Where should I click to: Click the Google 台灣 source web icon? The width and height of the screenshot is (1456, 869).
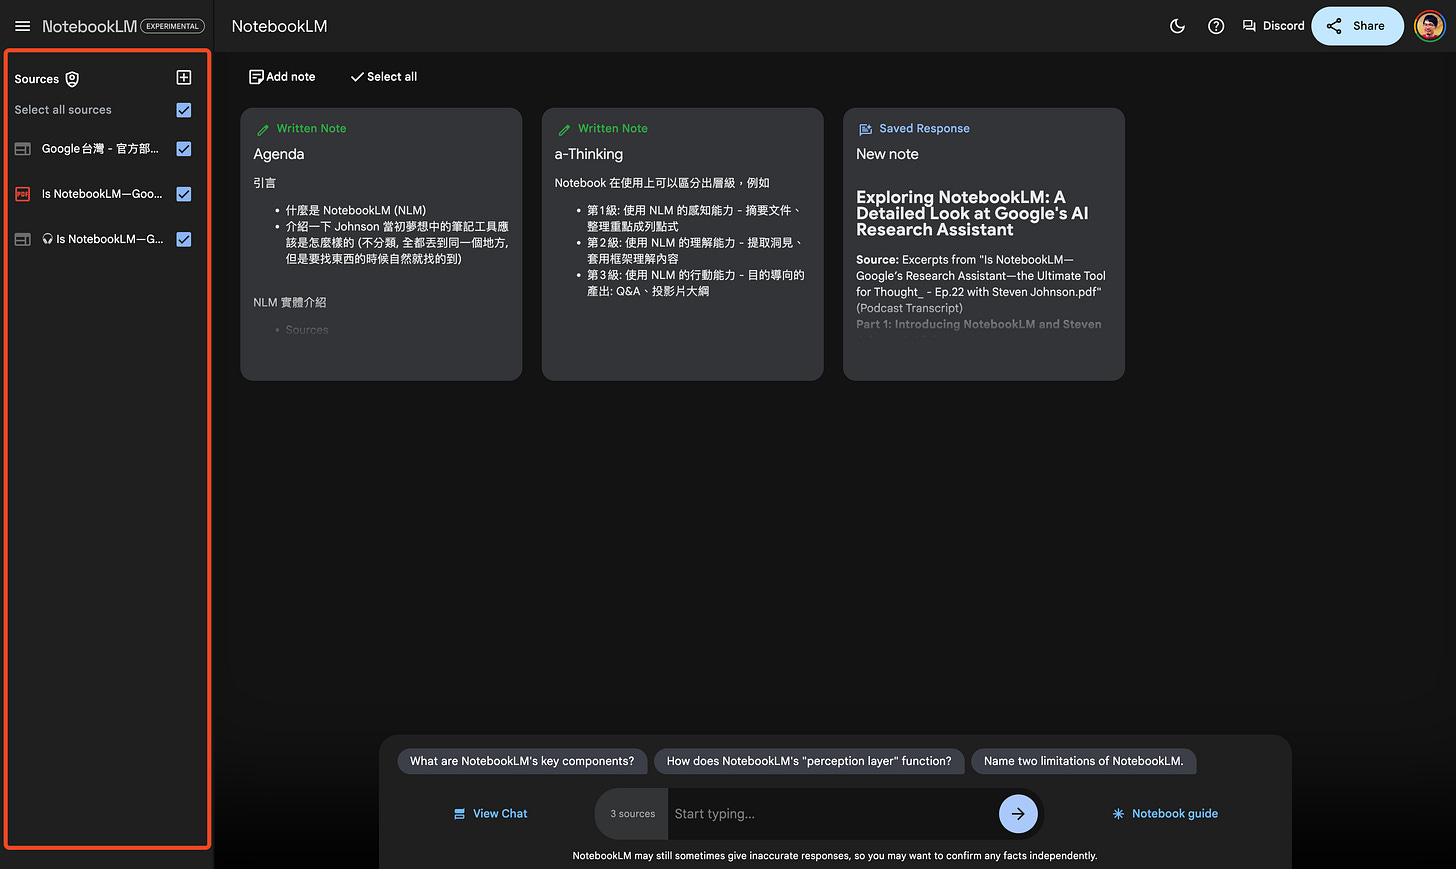point(23,149)
